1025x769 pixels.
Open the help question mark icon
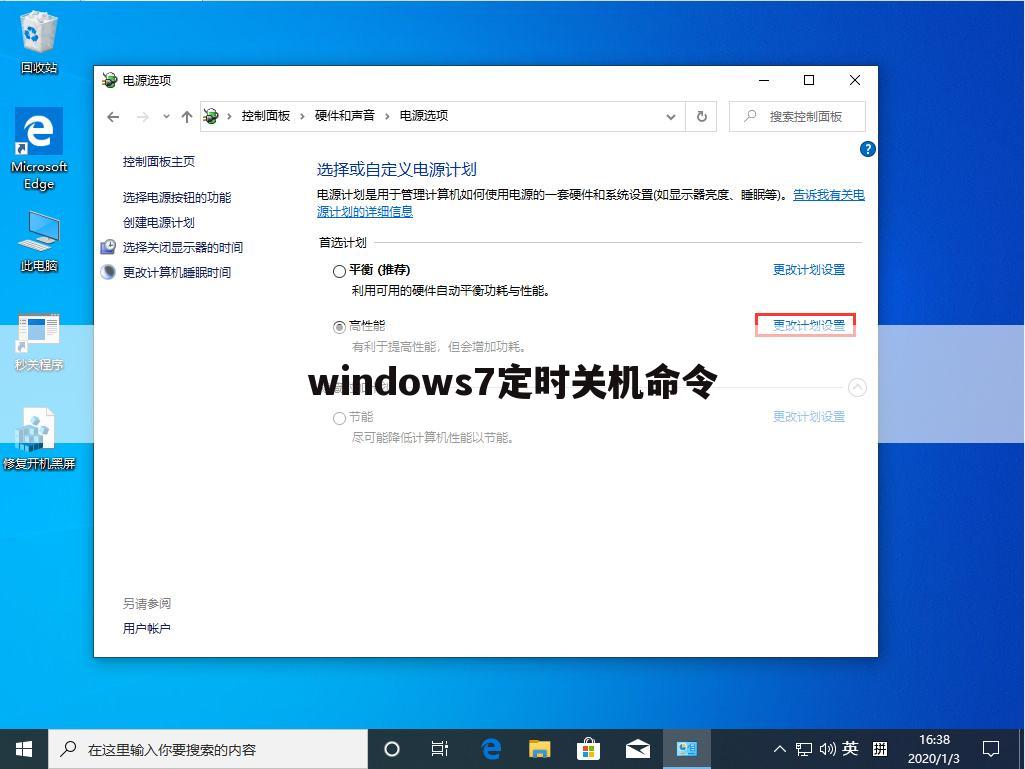point(866,149)
